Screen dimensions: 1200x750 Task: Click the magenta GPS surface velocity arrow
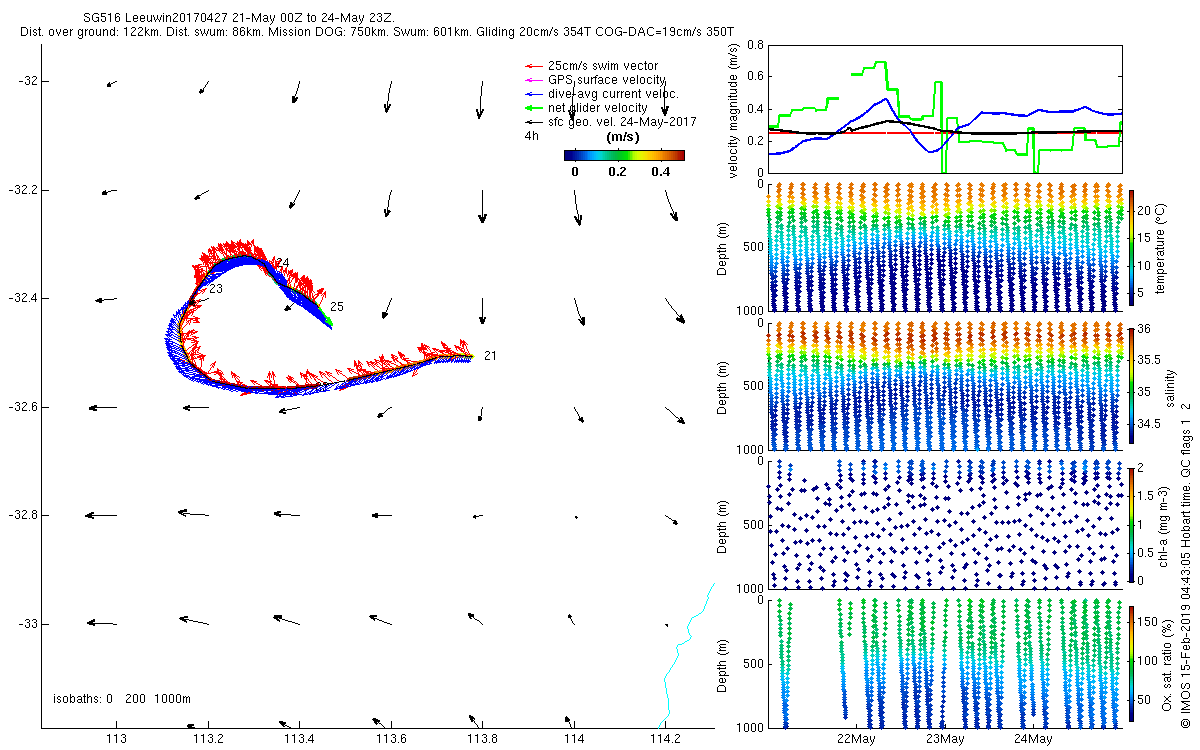click(x=532, y=80)
